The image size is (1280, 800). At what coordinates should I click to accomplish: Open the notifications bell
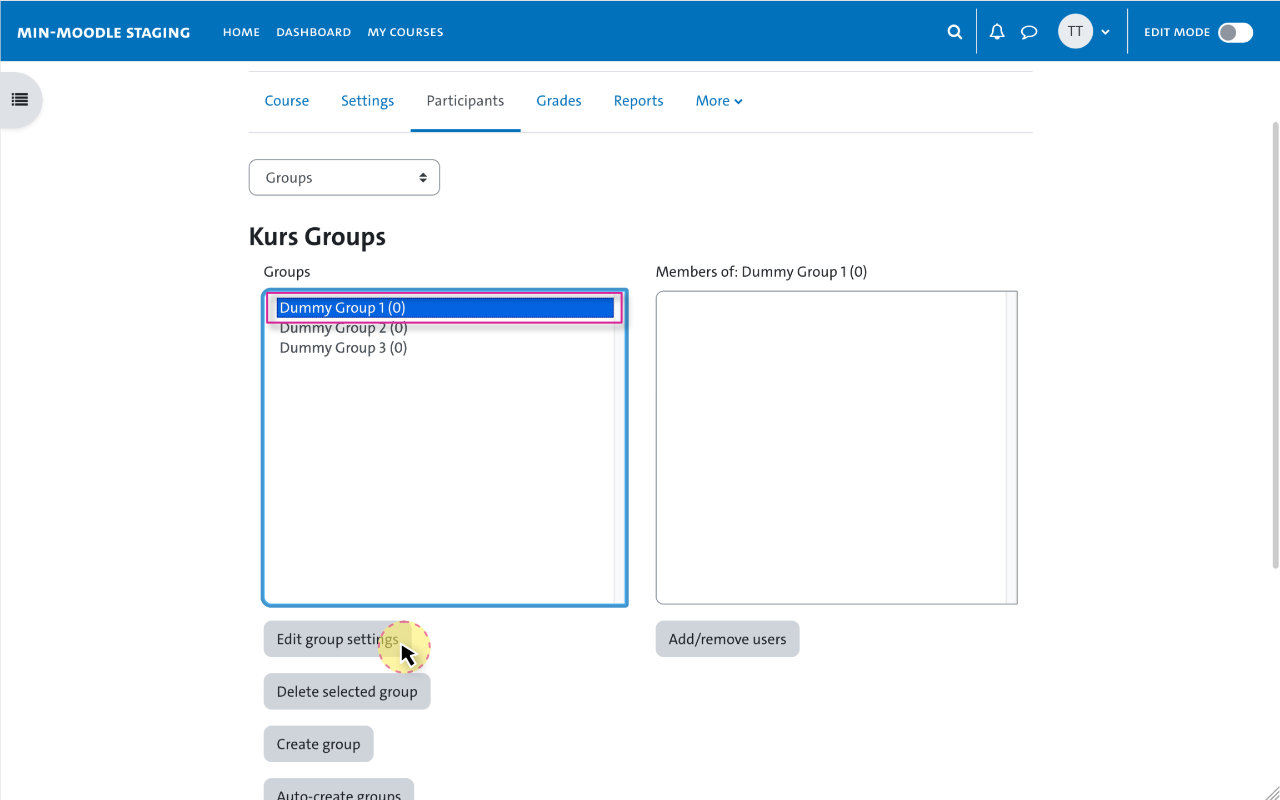tap(997, 32)
